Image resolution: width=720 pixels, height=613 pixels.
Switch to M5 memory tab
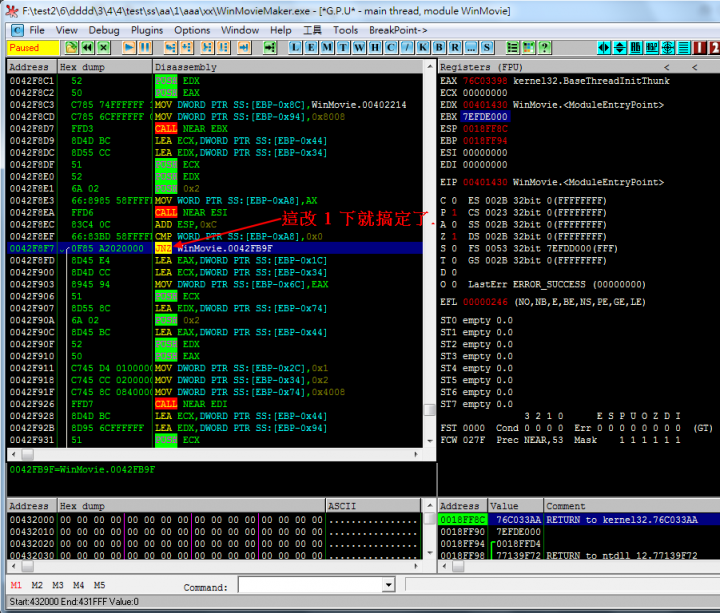tap(99, 585)
